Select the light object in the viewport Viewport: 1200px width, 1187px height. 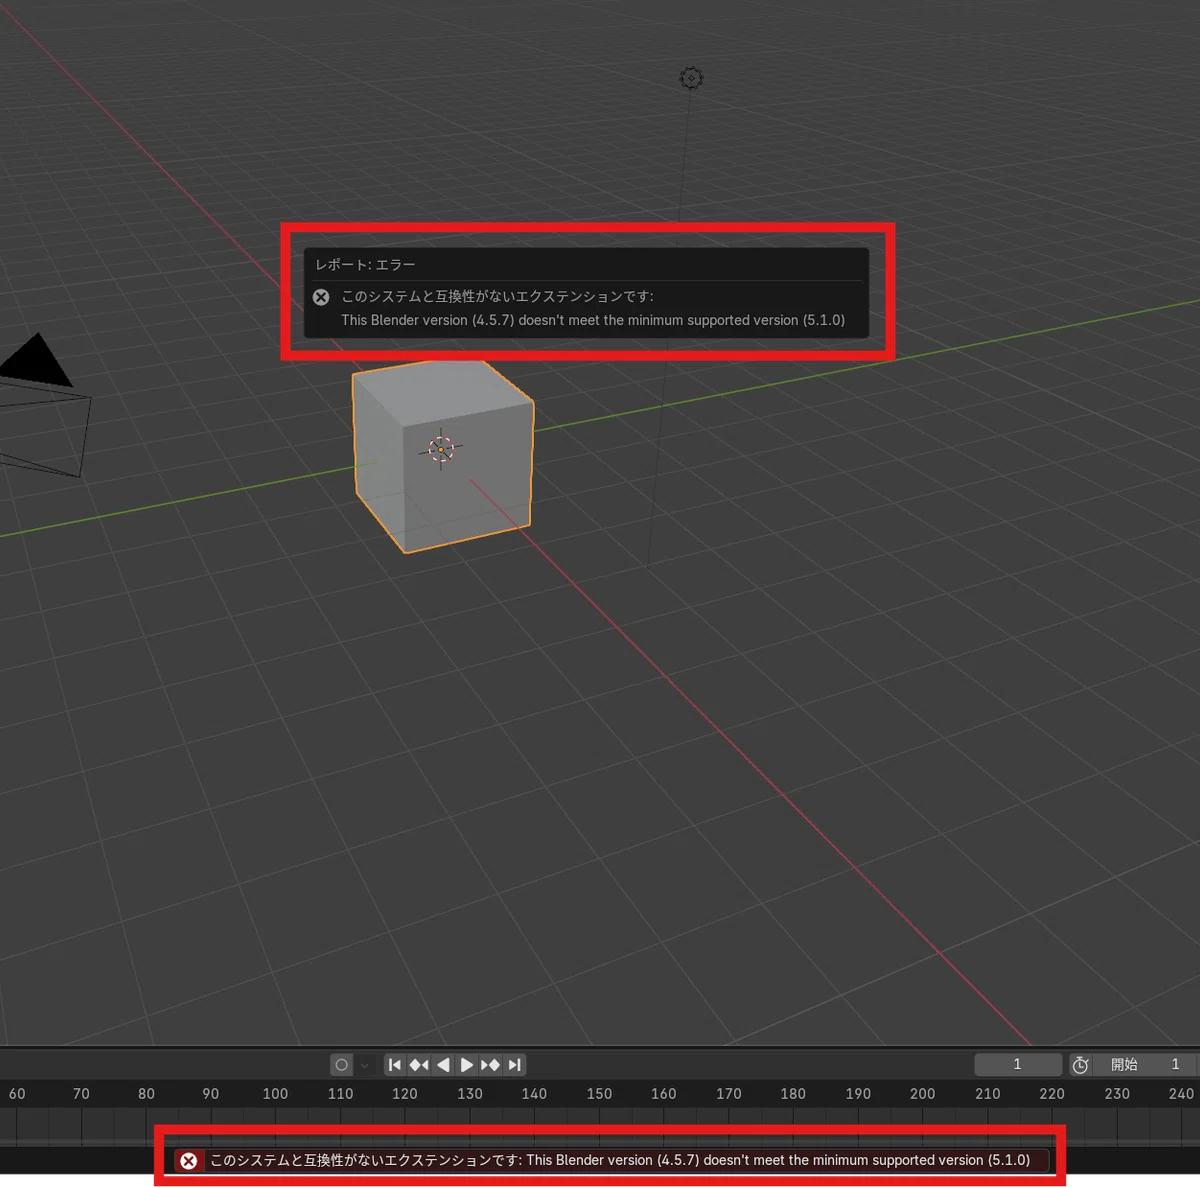point(691,78)
